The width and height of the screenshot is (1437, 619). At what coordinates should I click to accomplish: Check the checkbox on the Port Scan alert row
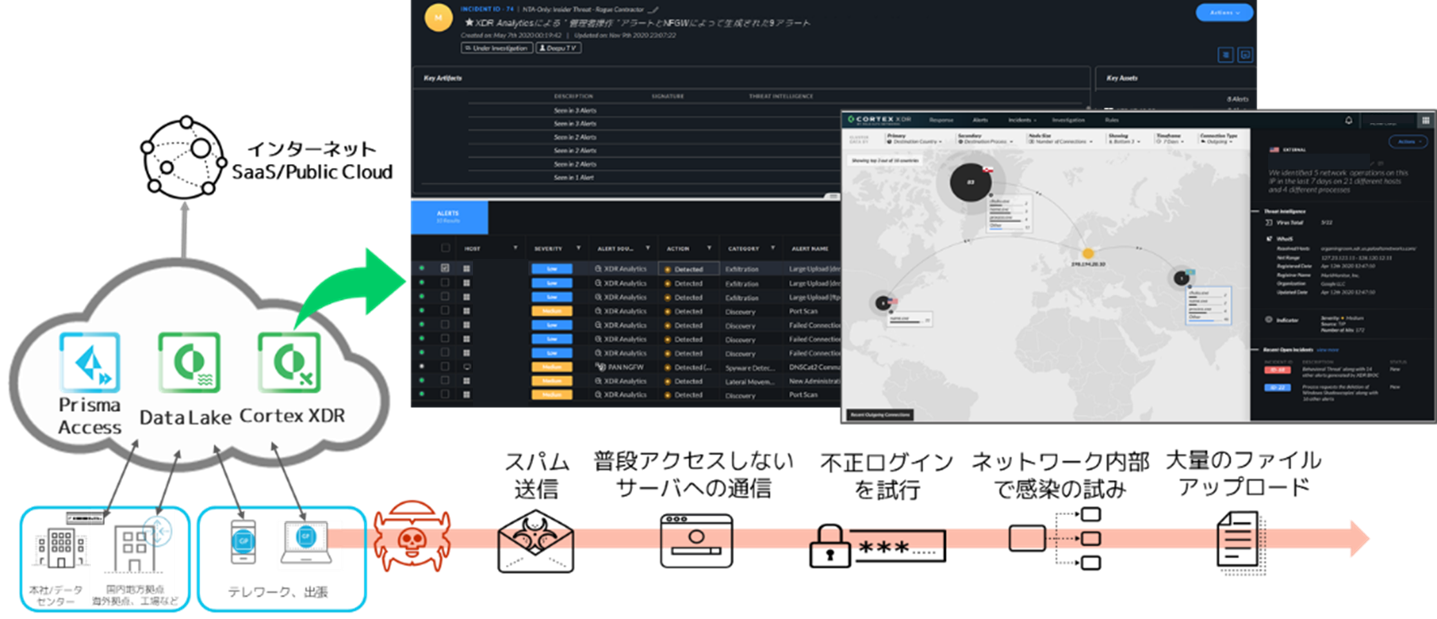pyautogui.click(x=445, y=311)
